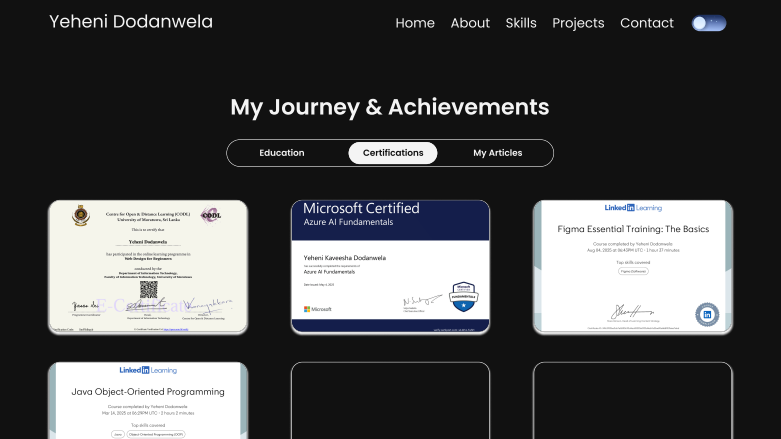Click the Yeheni Dodanwela site title

pos(131,22)
